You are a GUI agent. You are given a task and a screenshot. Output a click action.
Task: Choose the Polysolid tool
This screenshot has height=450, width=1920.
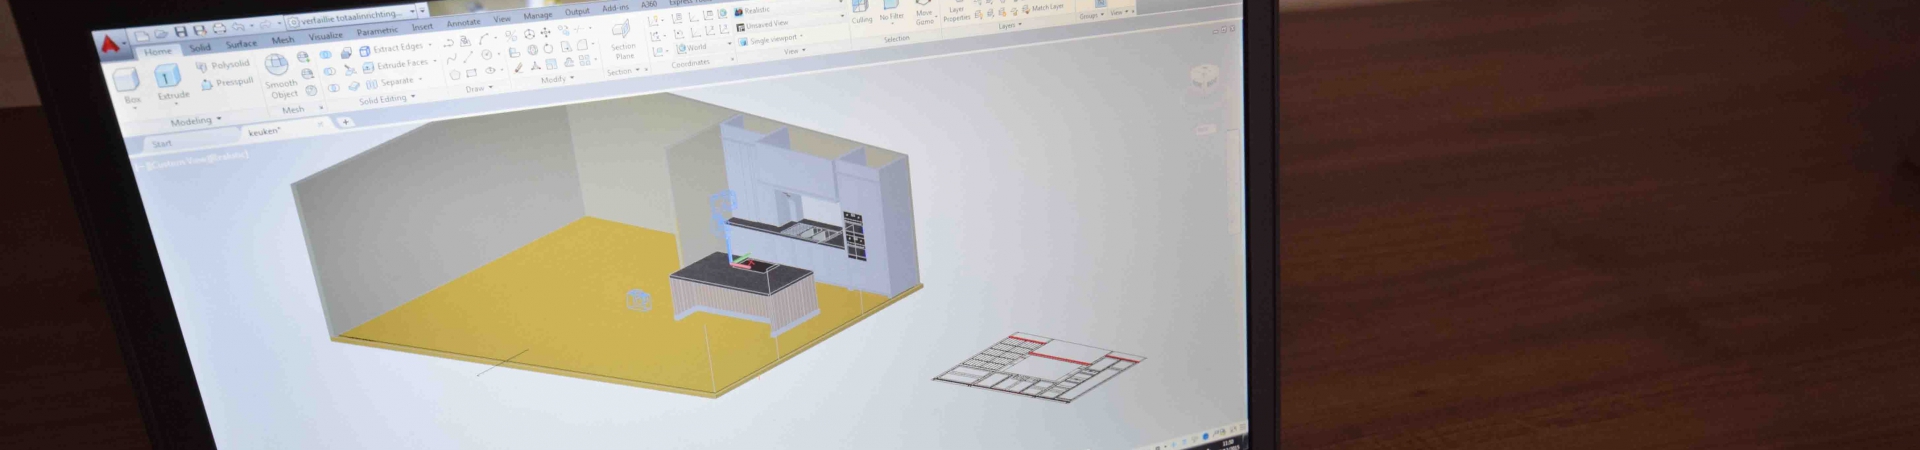click(x=222, y=65)
